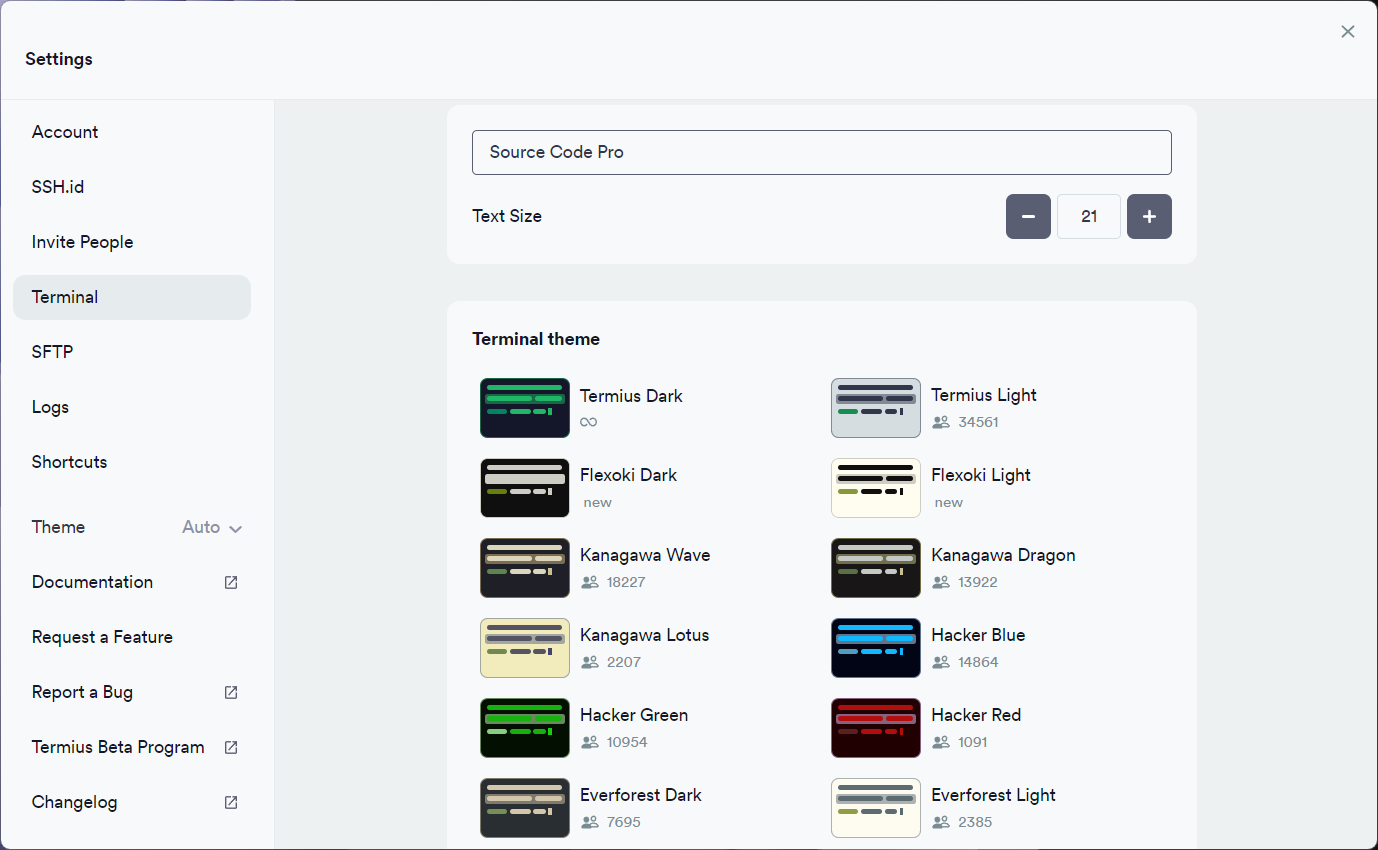This screenshot has height=850, width=1378.
Task: Click the Hacker Red theme name
Action: (x=976, y=715)
